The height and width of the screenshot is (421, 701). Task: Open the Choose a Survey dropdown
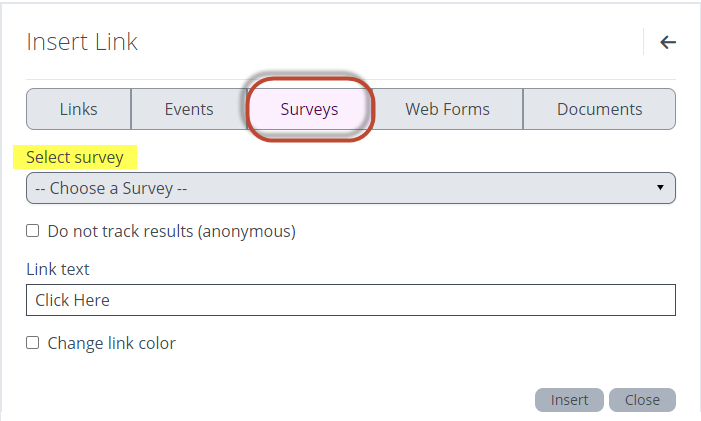pyautogui.click(x=340, y=188)
